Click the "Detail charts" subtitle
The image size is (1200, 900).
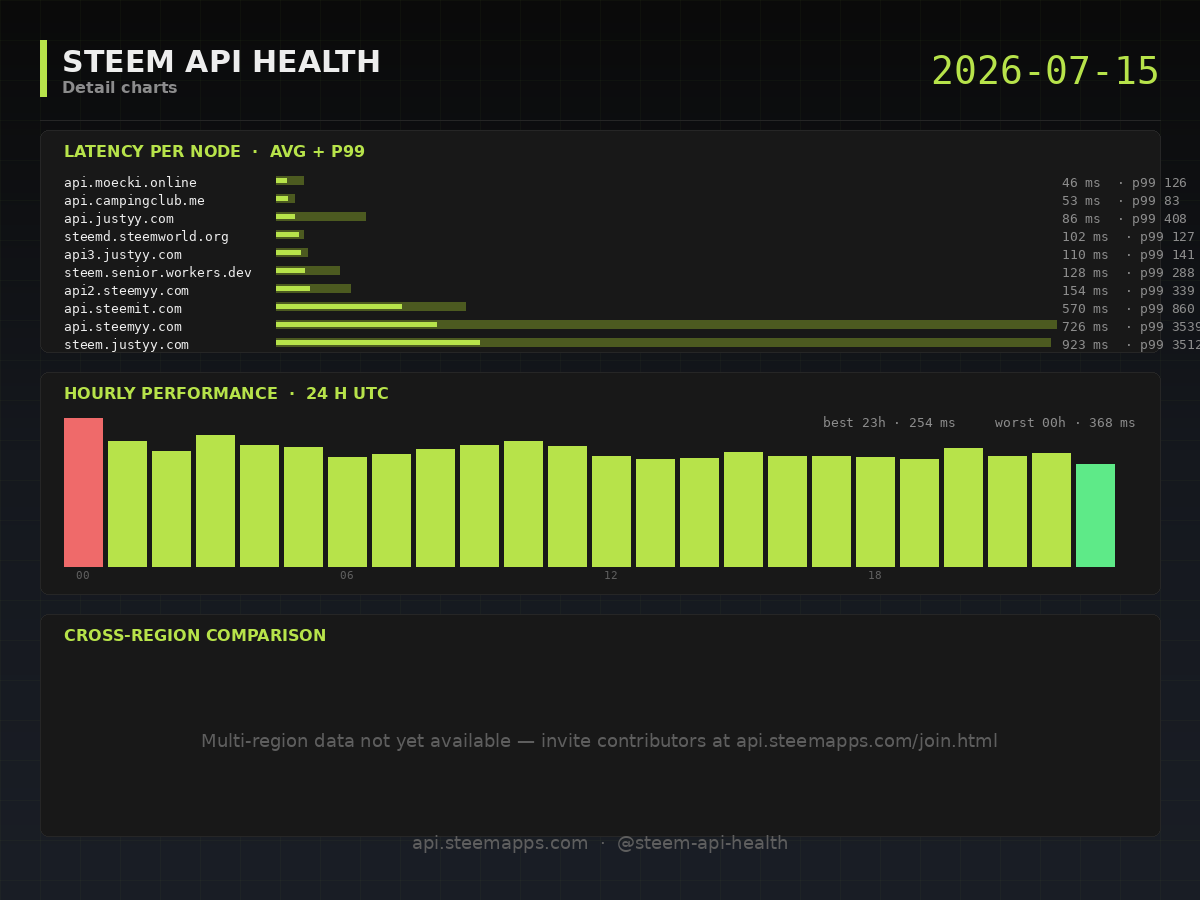pyautogui.click(x=120, y=88)
